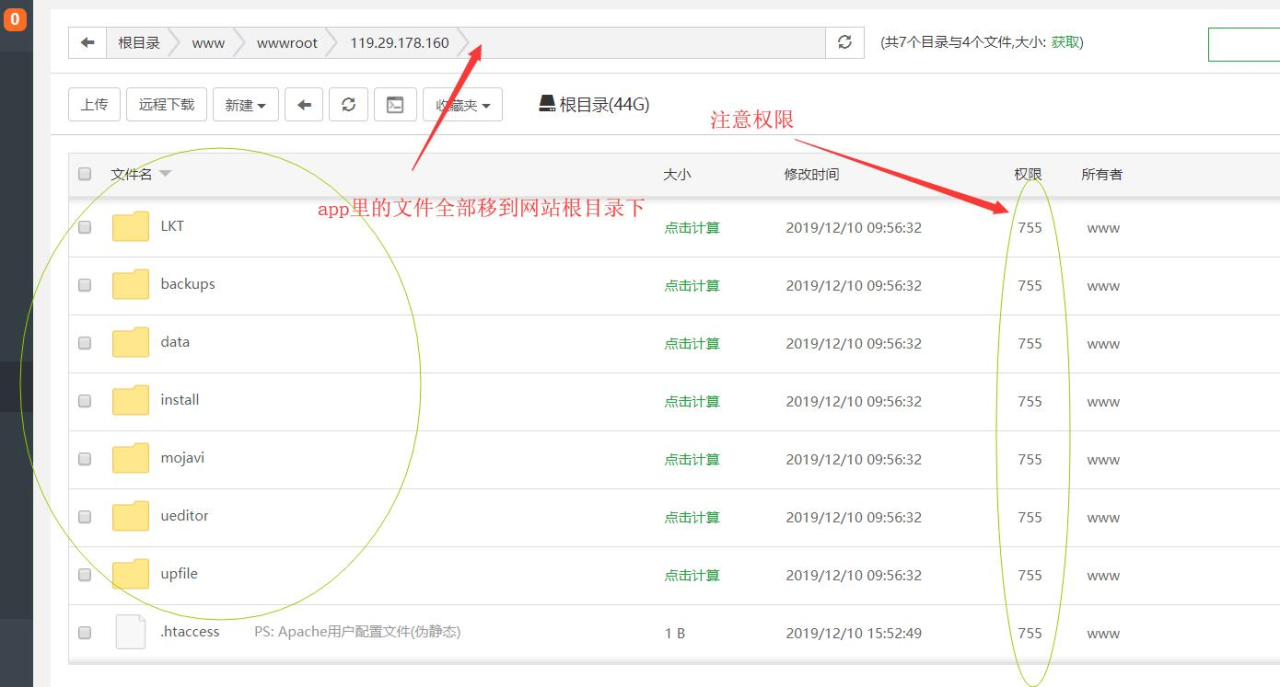The image size is (1280, 687).
Task: Click the 修改时间 column header
Action: (812, 174)
